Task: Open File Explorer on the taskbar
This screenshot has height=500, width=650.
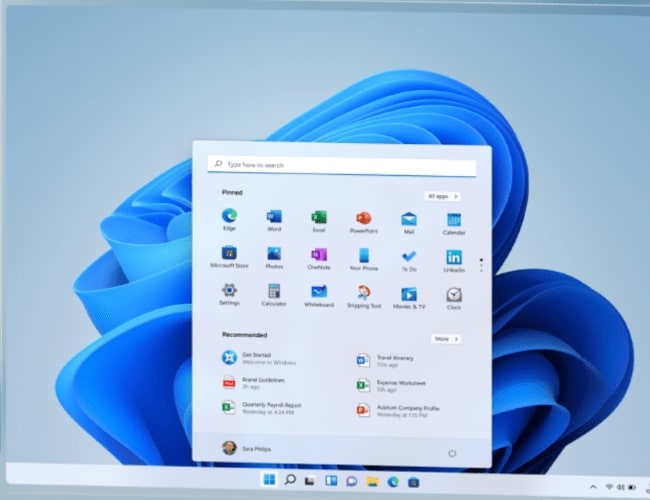Action: (372, 481)
